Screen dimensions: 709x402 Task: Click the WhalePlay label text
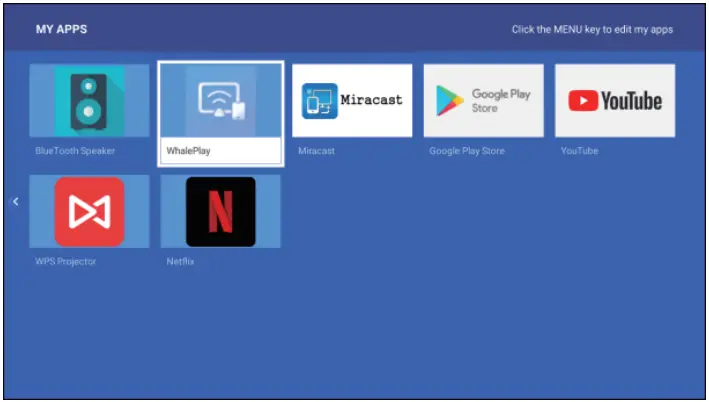coord(188,151)
